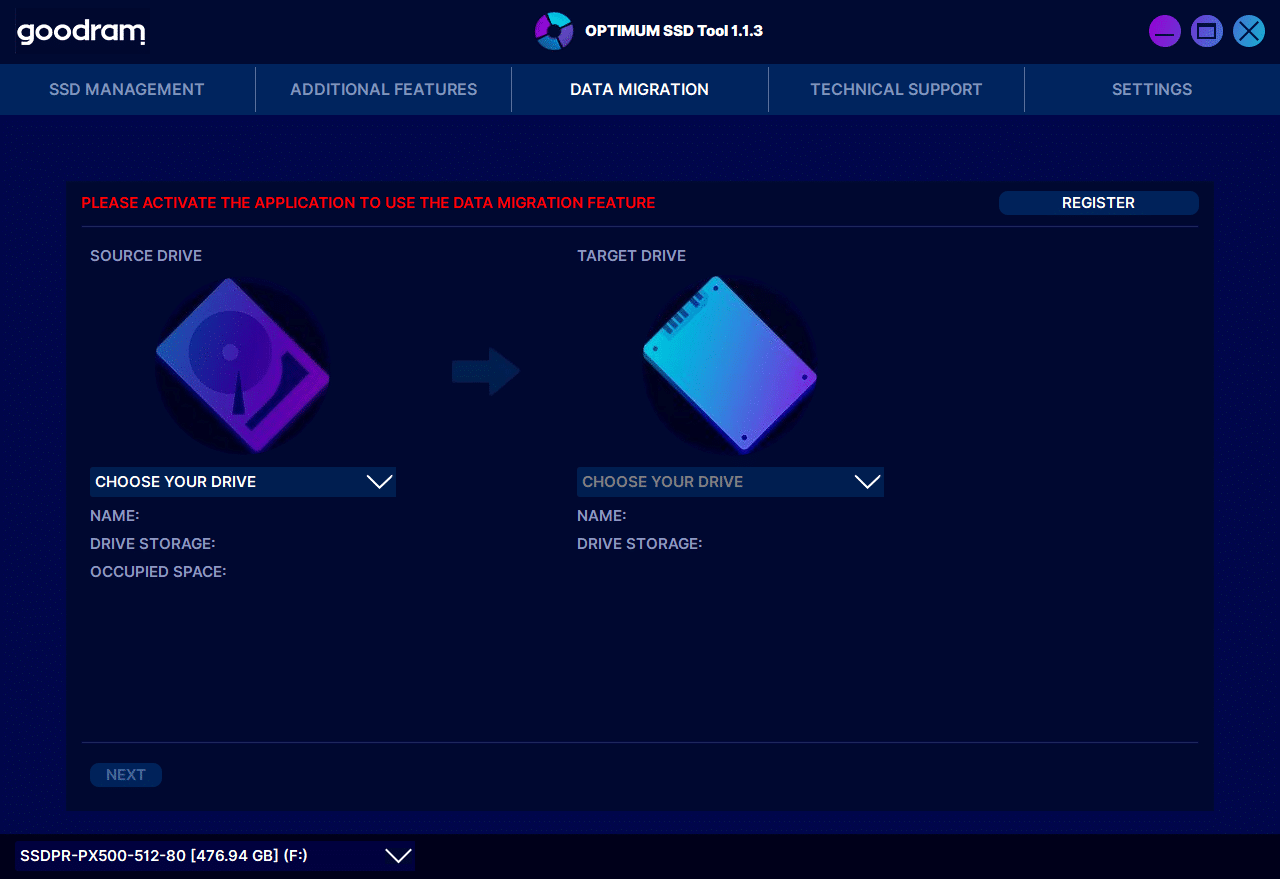The height and width of the screenshot is (879, 1280).
Task: Click the Optimum SSD Tool 1.1.3 title text
Action: 673,31
